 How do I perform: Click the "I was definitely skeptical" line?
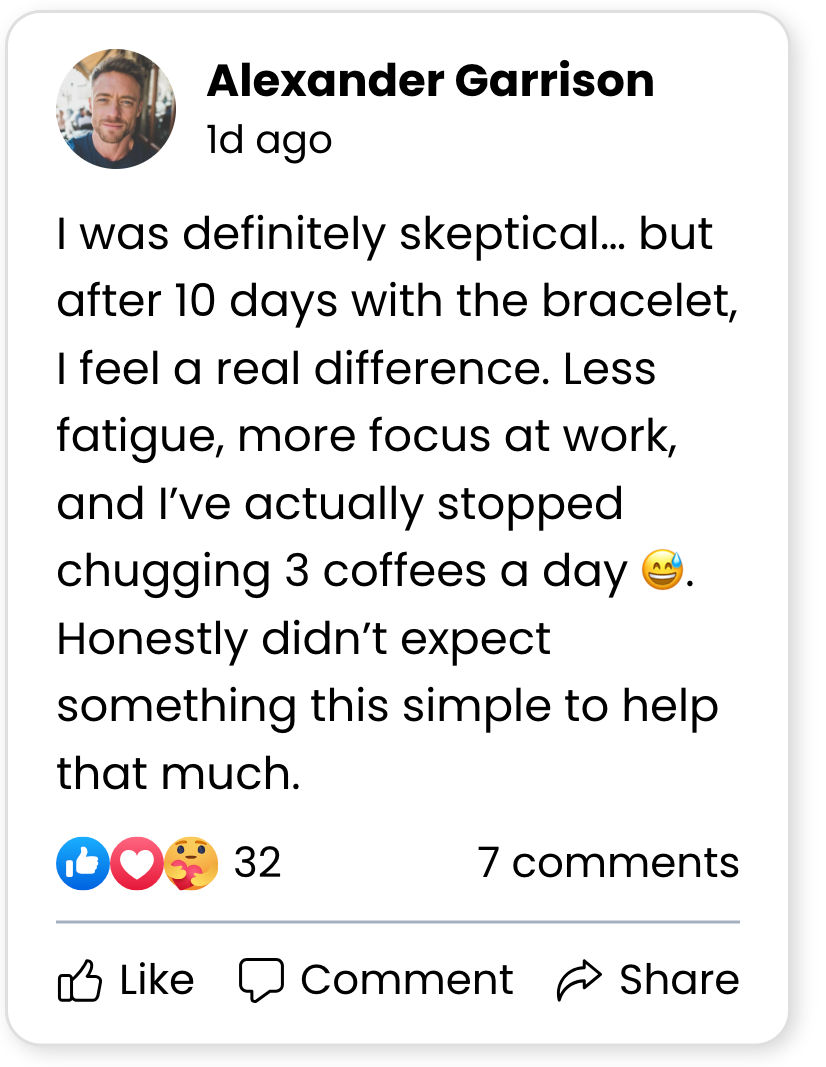click(x=385, y=234)
